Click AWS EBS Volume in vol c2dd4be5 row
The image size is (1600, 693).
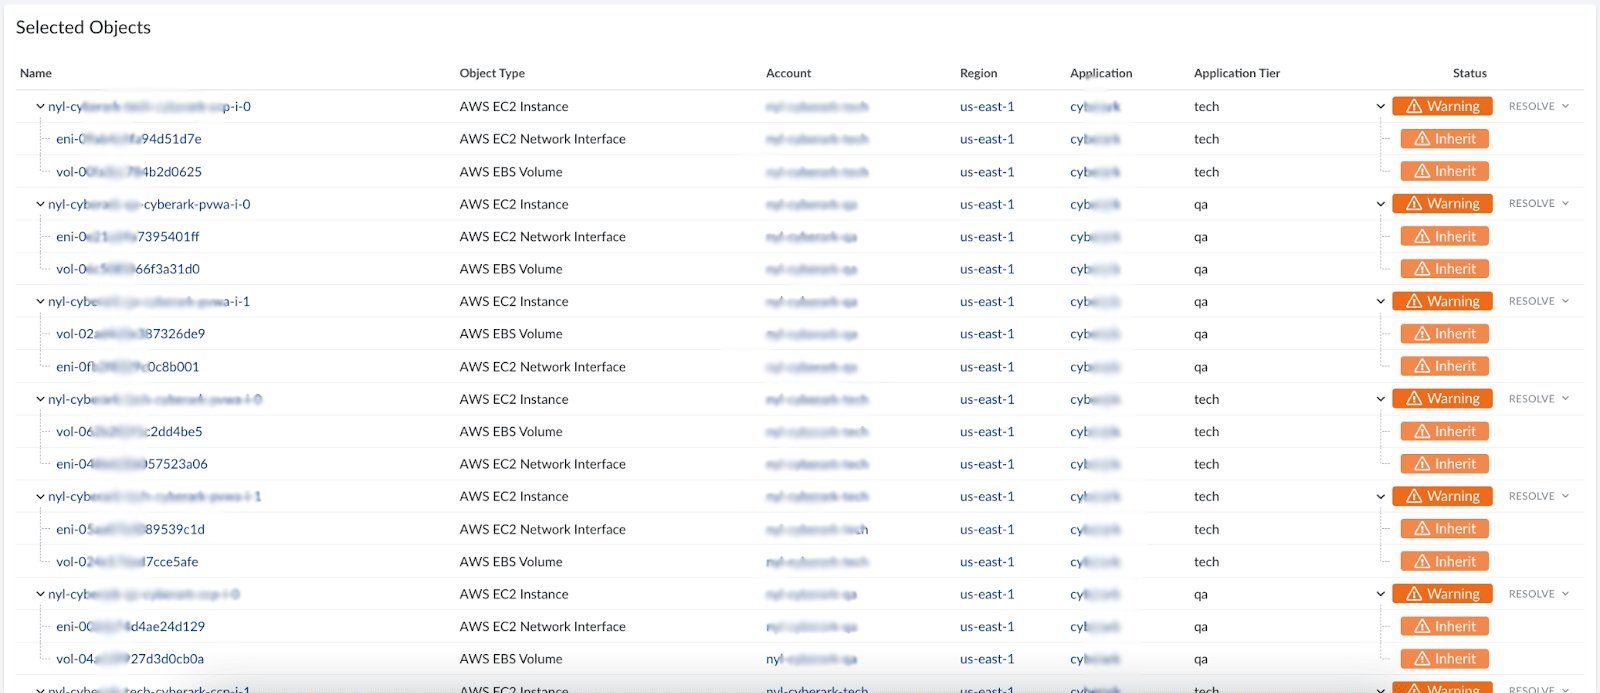click(x=511, y=432)
